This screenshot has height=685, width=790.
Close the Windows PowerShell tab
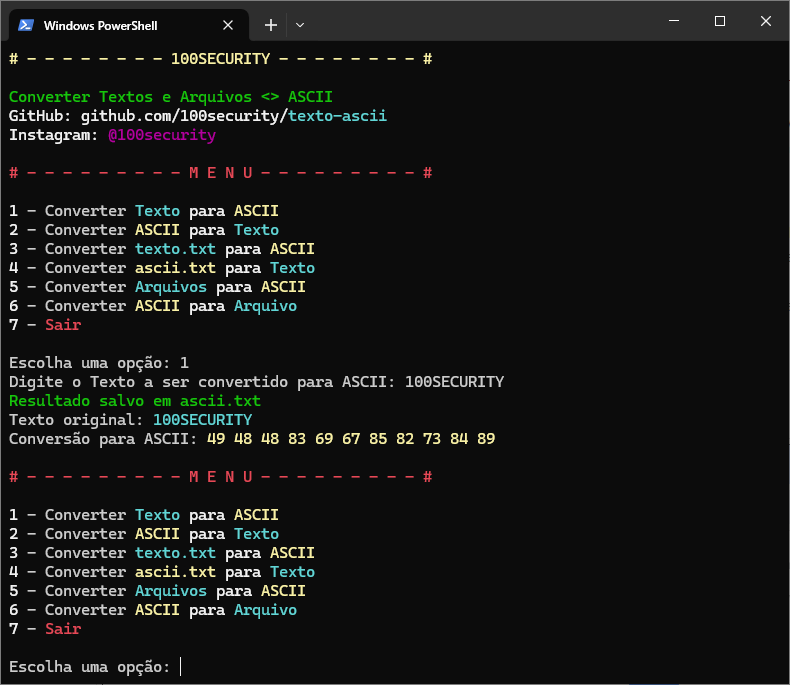click(x=228, y=25)
